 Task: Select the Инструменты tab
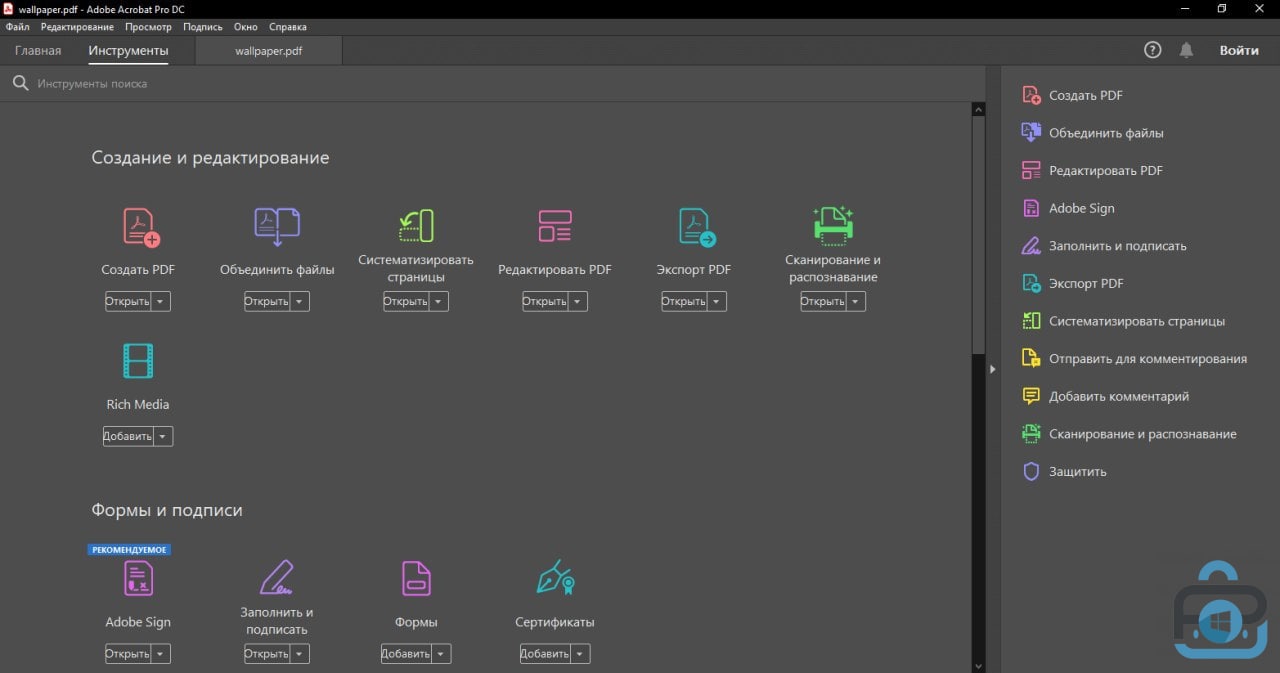(128, 51)
